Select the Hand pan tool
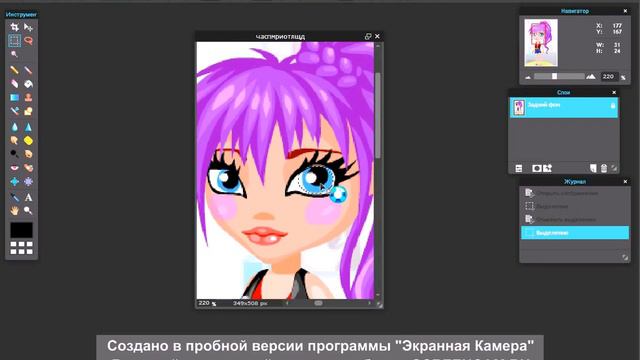Image resolution: width=640 pixels, height=360 pixels. tap(14, 211)
